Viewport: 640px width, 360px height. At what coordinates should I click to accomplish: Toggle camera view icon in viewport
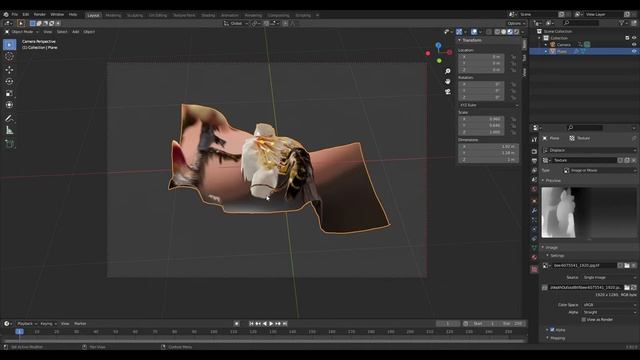tap(448, 91)
